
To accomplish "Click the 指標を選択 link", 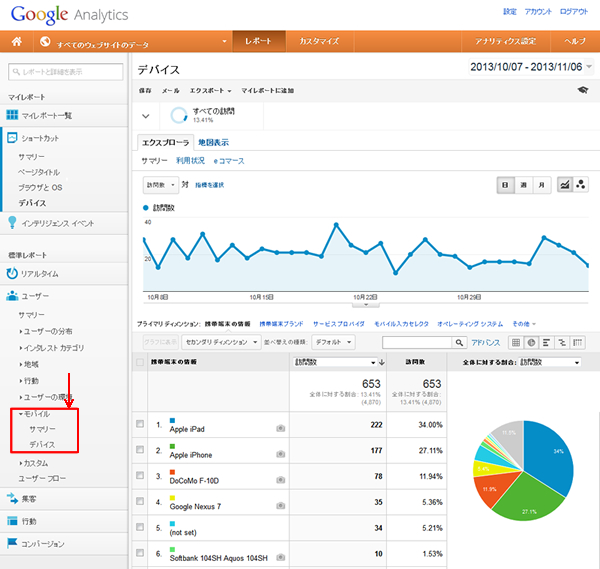I will click(x=209, y=185).
